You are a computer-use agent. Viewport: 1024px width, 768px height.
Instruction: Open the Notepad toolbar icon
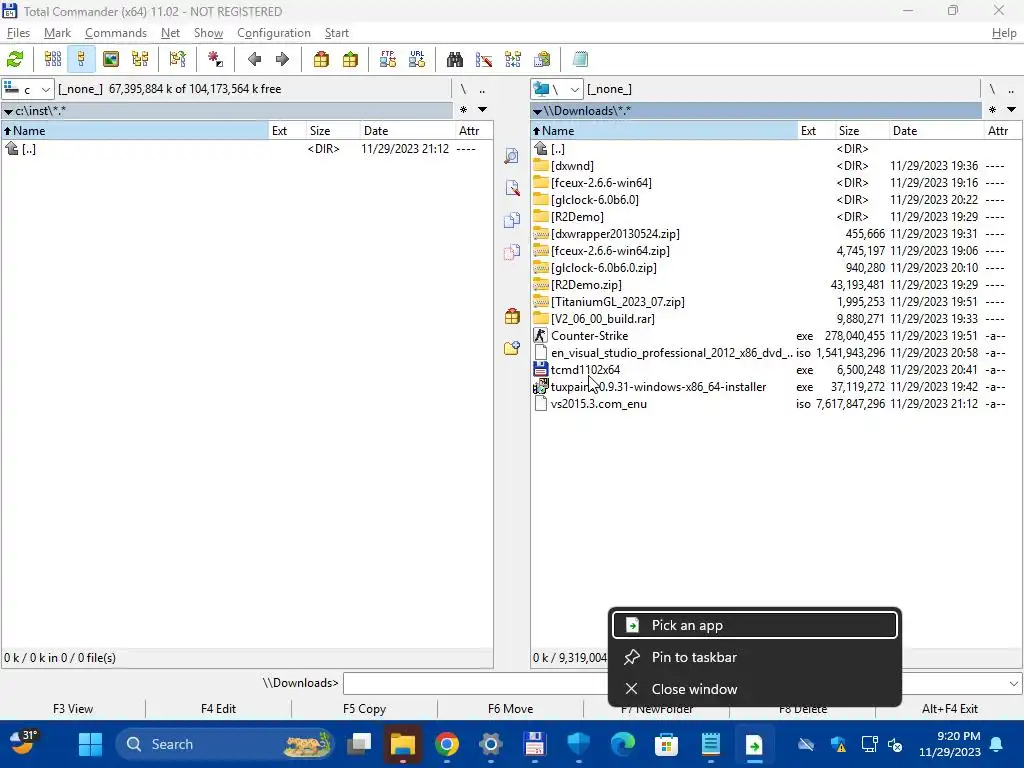click(580, 59)
